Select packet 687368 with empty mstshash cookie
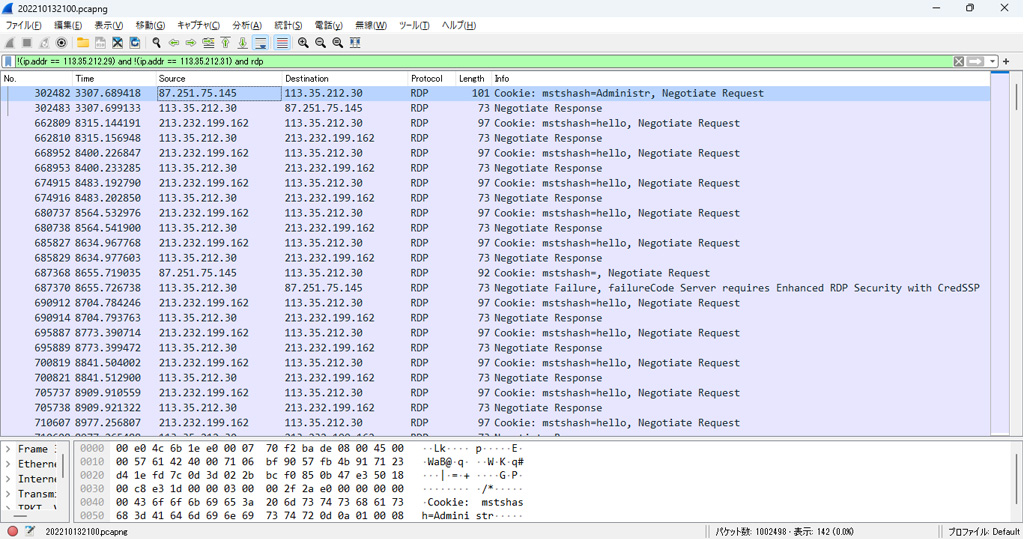Viewport: 1024px width, 539px height. 496,273
